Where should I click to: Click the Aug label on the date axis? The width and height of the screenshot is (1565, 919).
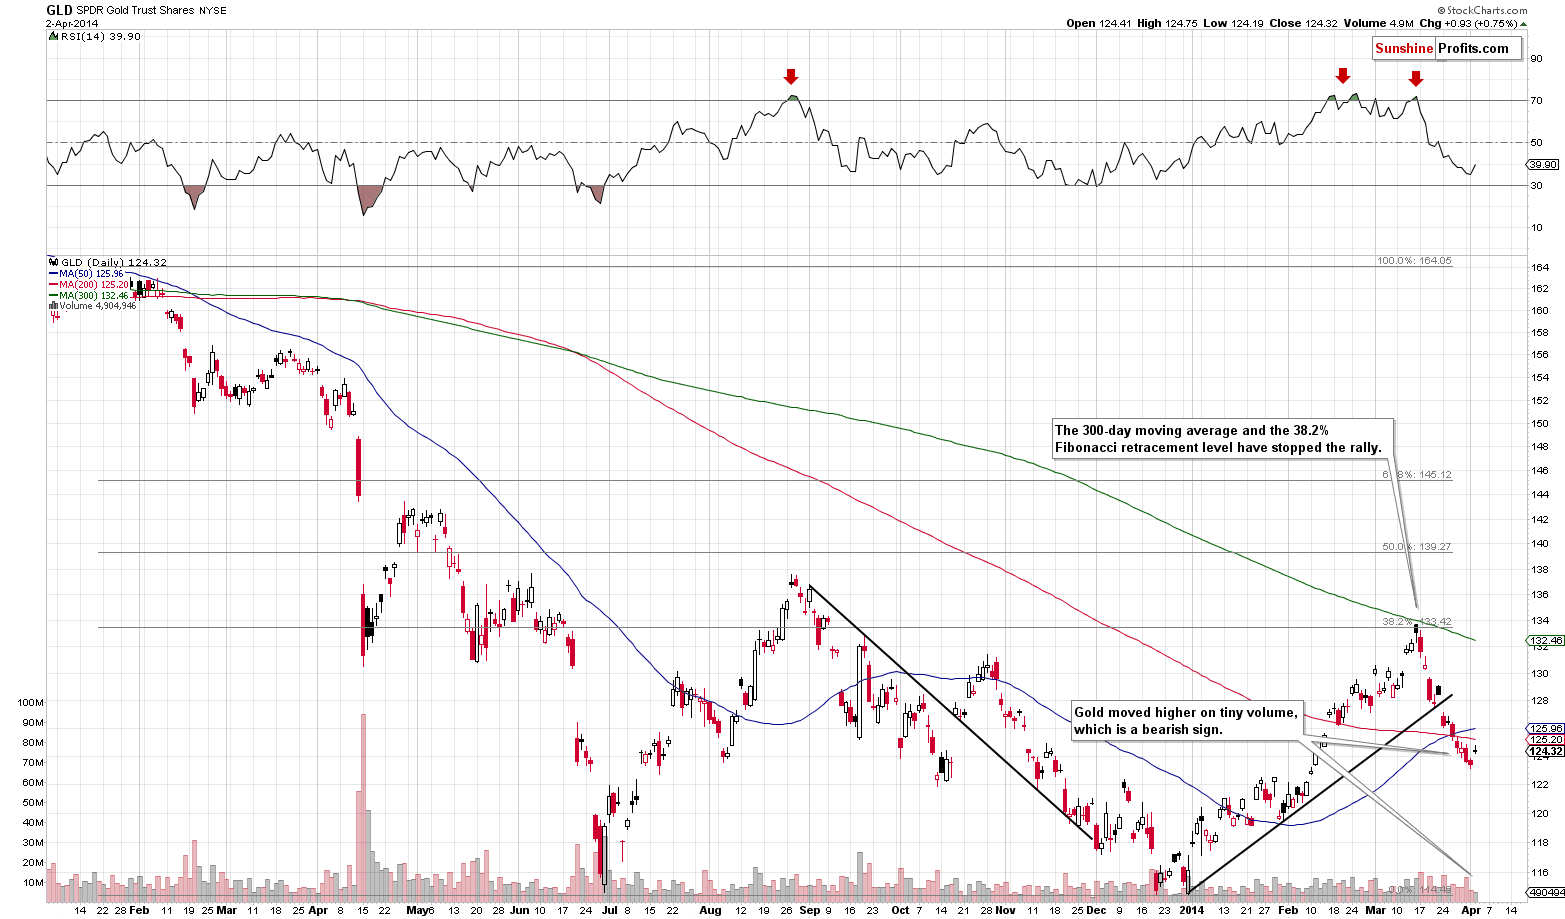pyautogui.click(x=710, y=911)
